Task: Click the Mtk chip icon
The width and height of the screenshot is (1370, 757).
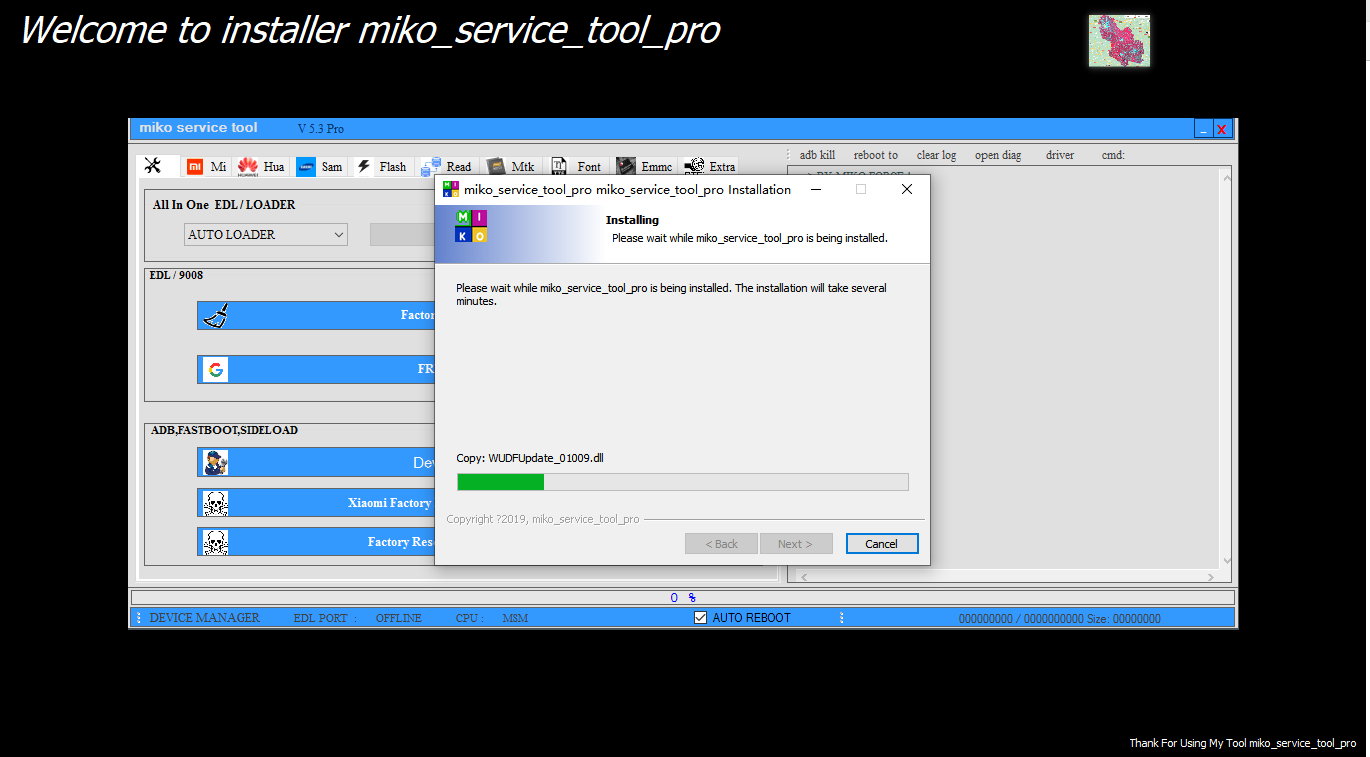Action: click(x=496, y=167)
